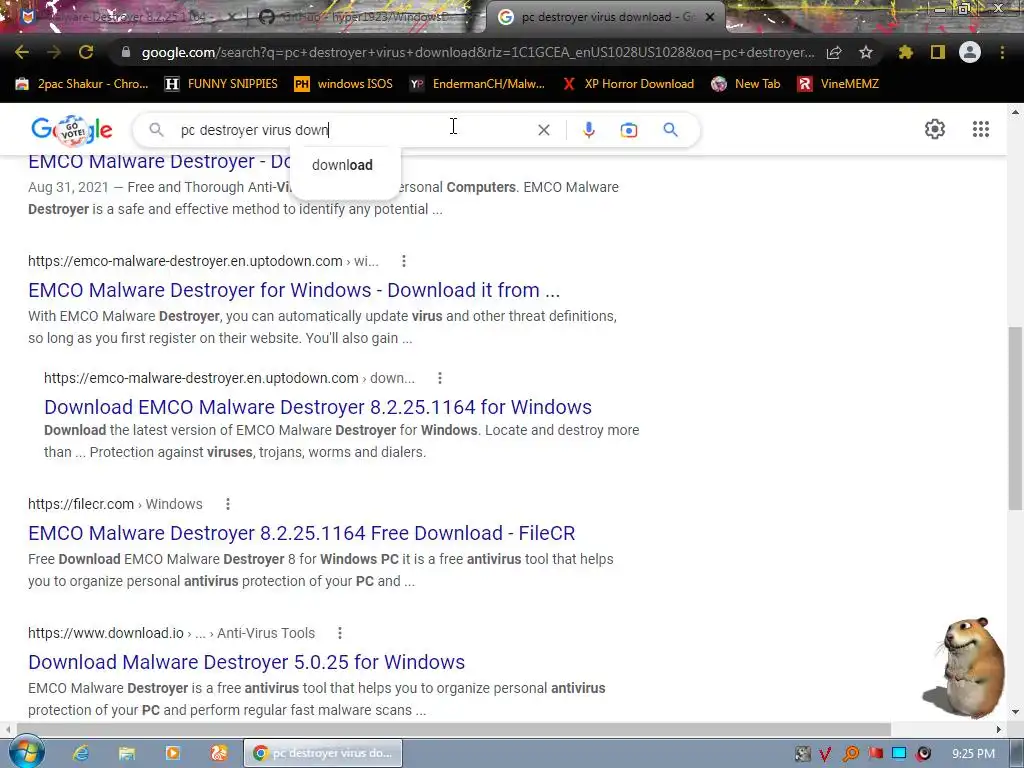
Task: Open the FileCR Free Download result
Action: pyautogui.click(x=302, y=533)
